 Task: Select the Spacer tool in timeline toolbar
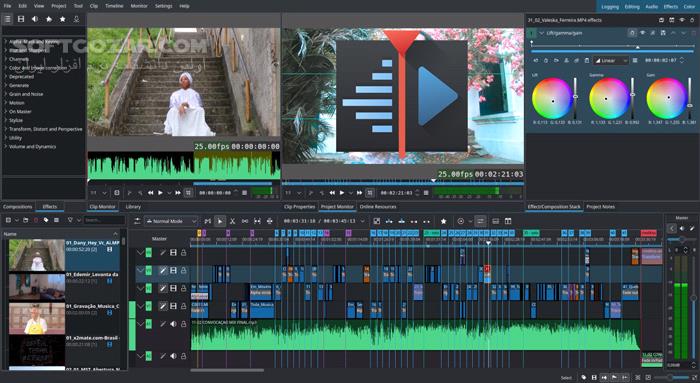pyautogui.click(x=245, y=221)
